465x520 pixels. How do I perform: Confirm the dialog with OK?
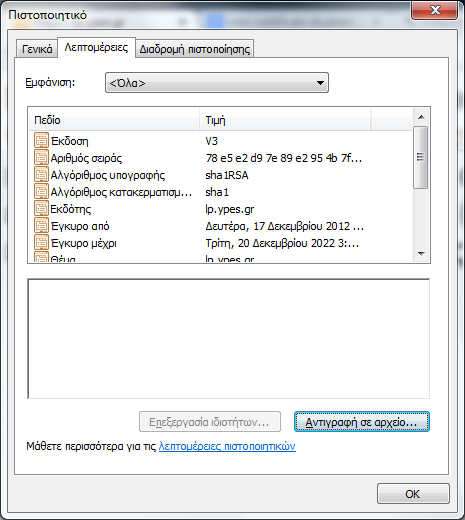(413, 494)
